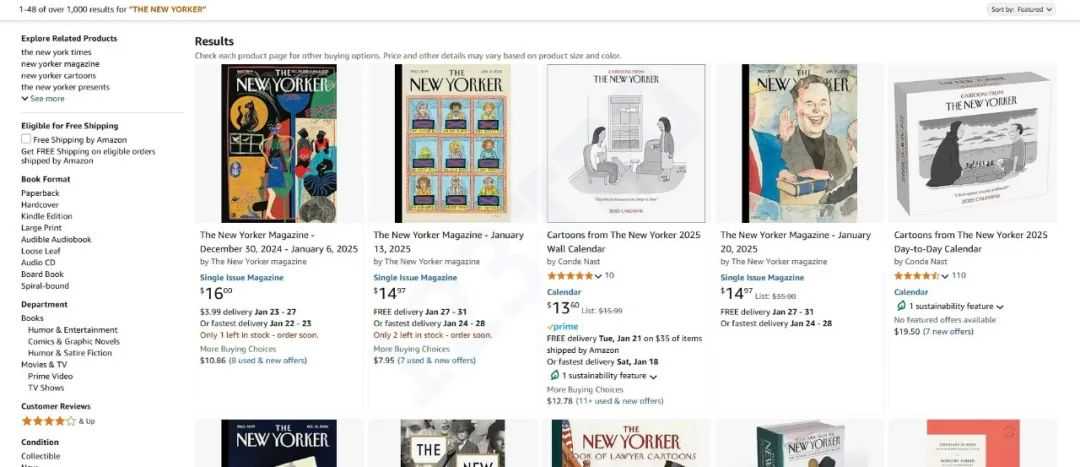The image size is (1080, 467).
Task: Expand See more related products
Action: 43,98
